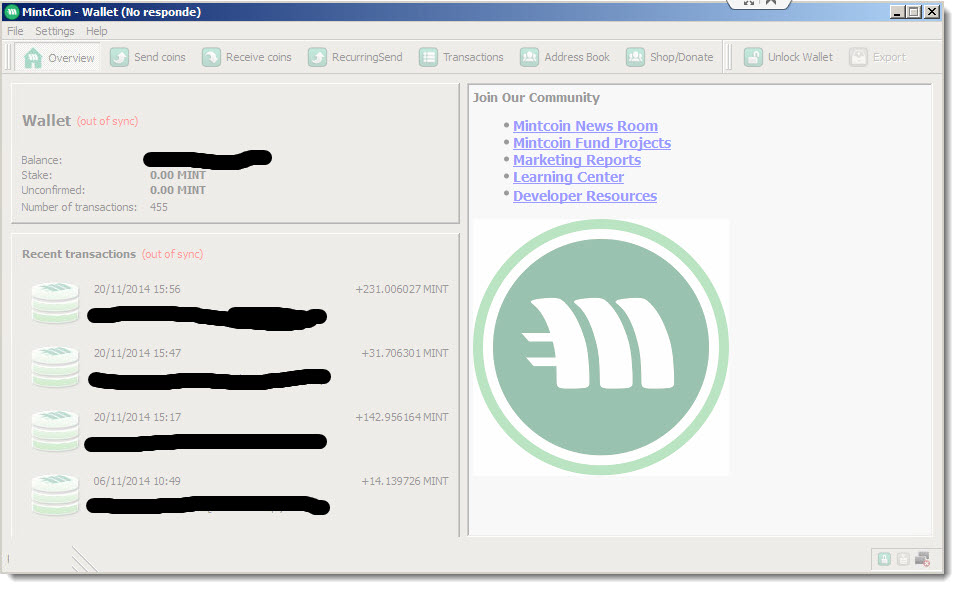Switch to the Address Book tab label
The height and width of the screenshot is (589, 959).
click(x=577, y=57)
